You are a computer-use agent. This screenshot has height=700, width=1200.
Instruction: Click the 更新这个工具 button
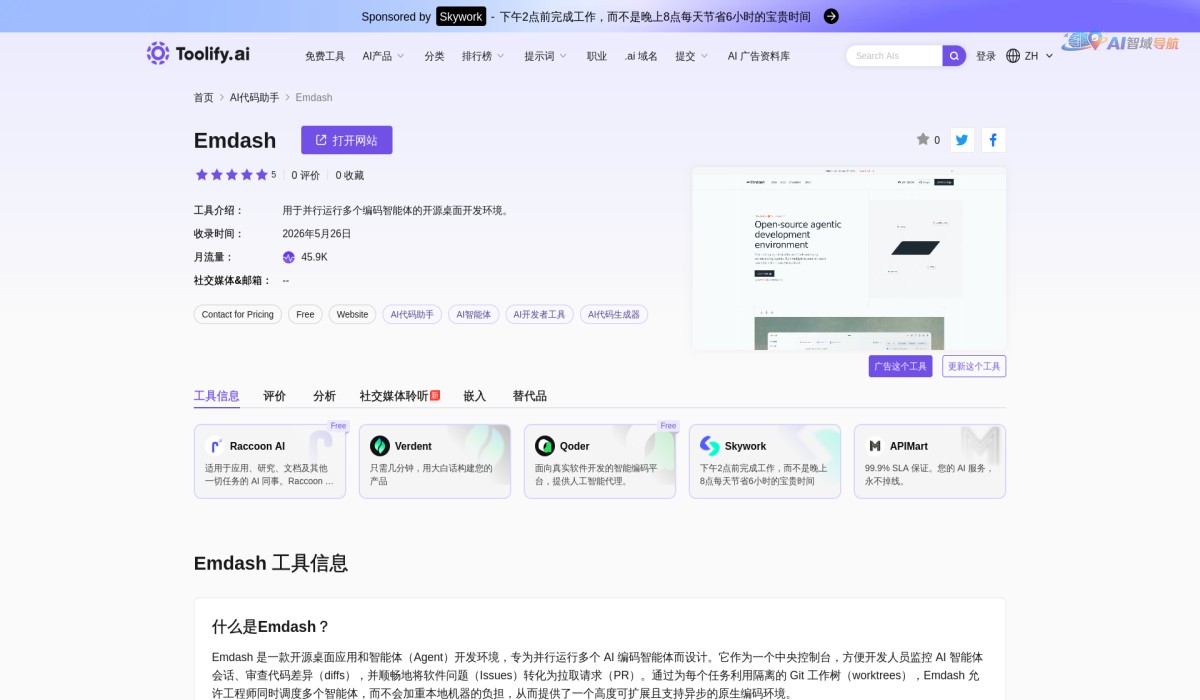click(974, 366)
